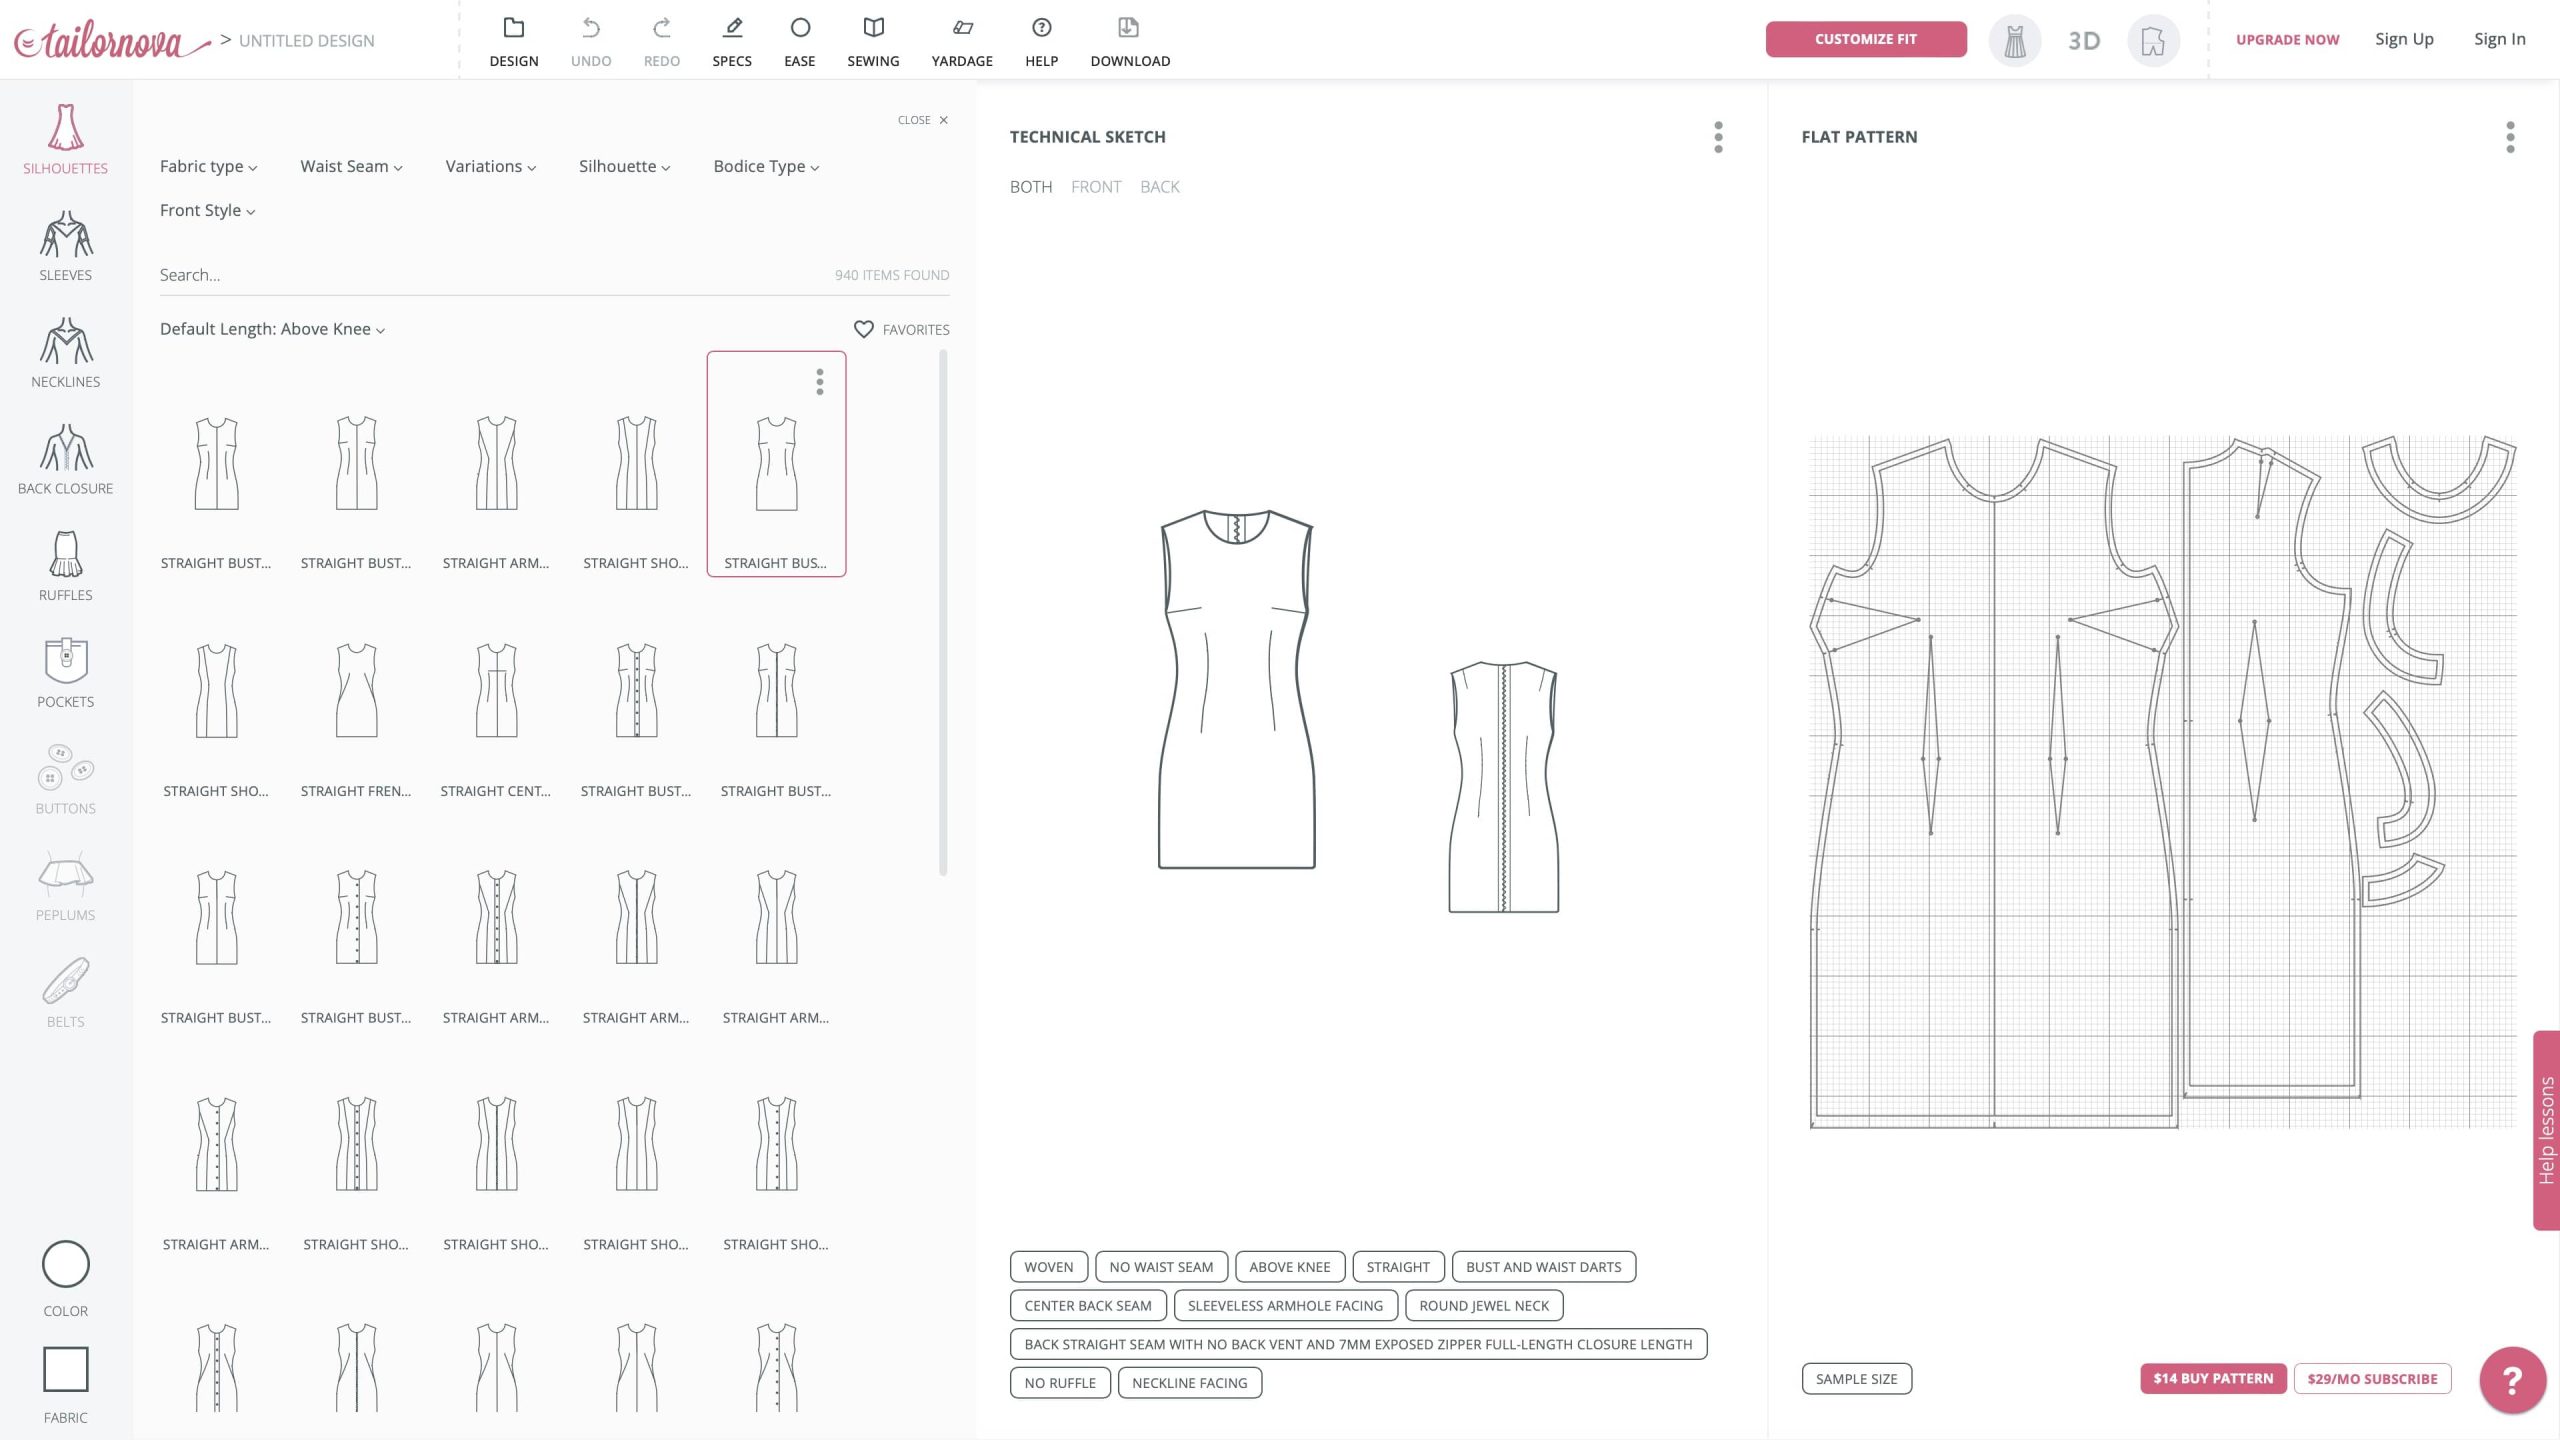Switch to the 3D view
This screenshot has height=1440, width=2560.
[x=2083, y=41]
